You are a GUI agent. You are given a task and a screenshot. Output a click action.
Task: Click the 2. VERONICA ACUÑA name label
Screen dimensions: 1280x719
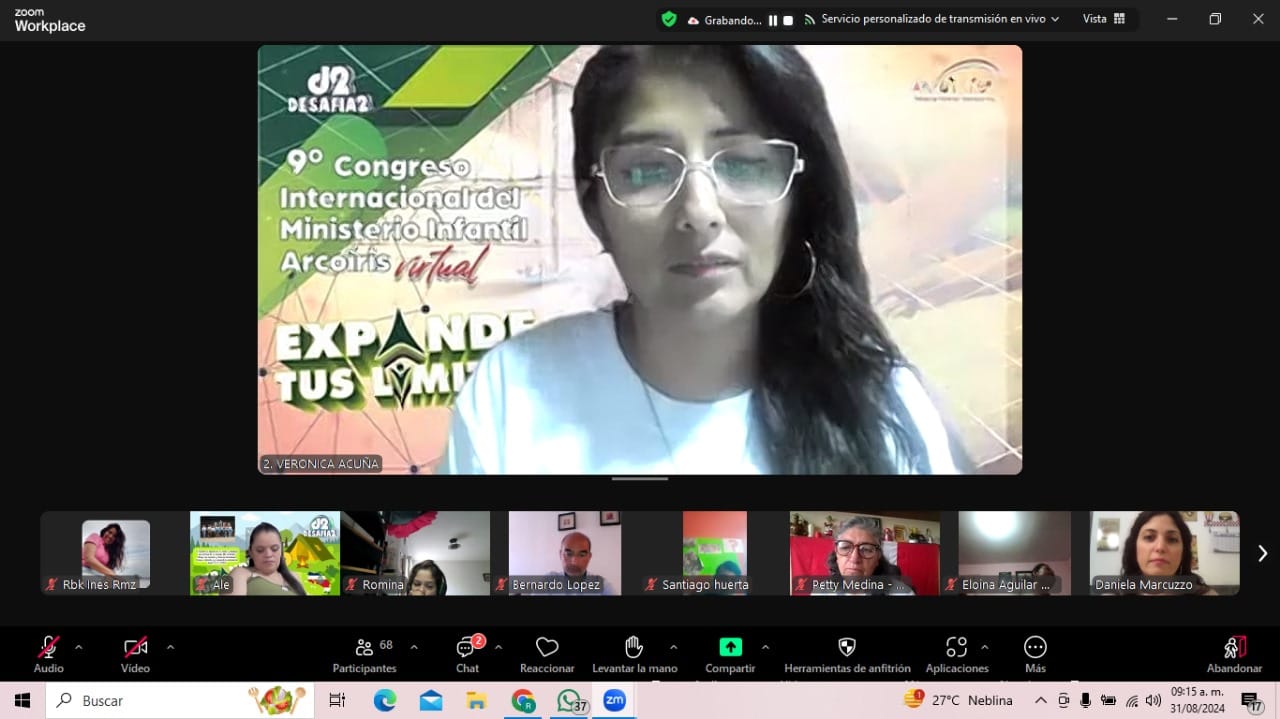321,464
